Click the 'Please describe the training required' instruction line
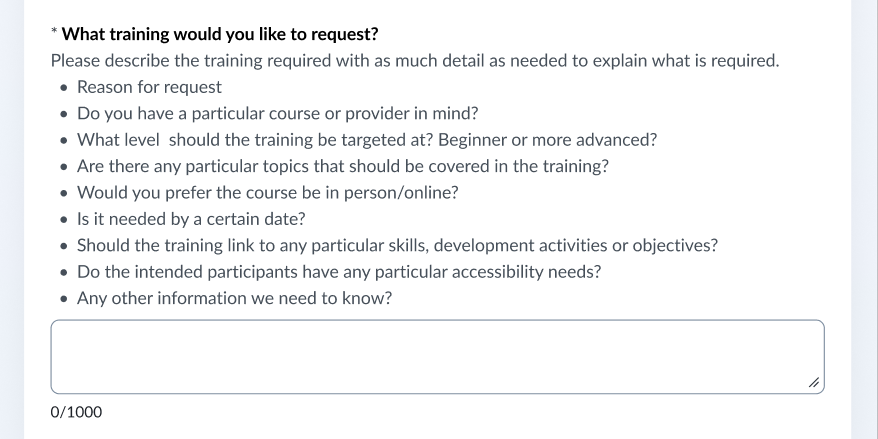Image resolution: width=878 pixels, height=439 pixels. click(414, 61)
